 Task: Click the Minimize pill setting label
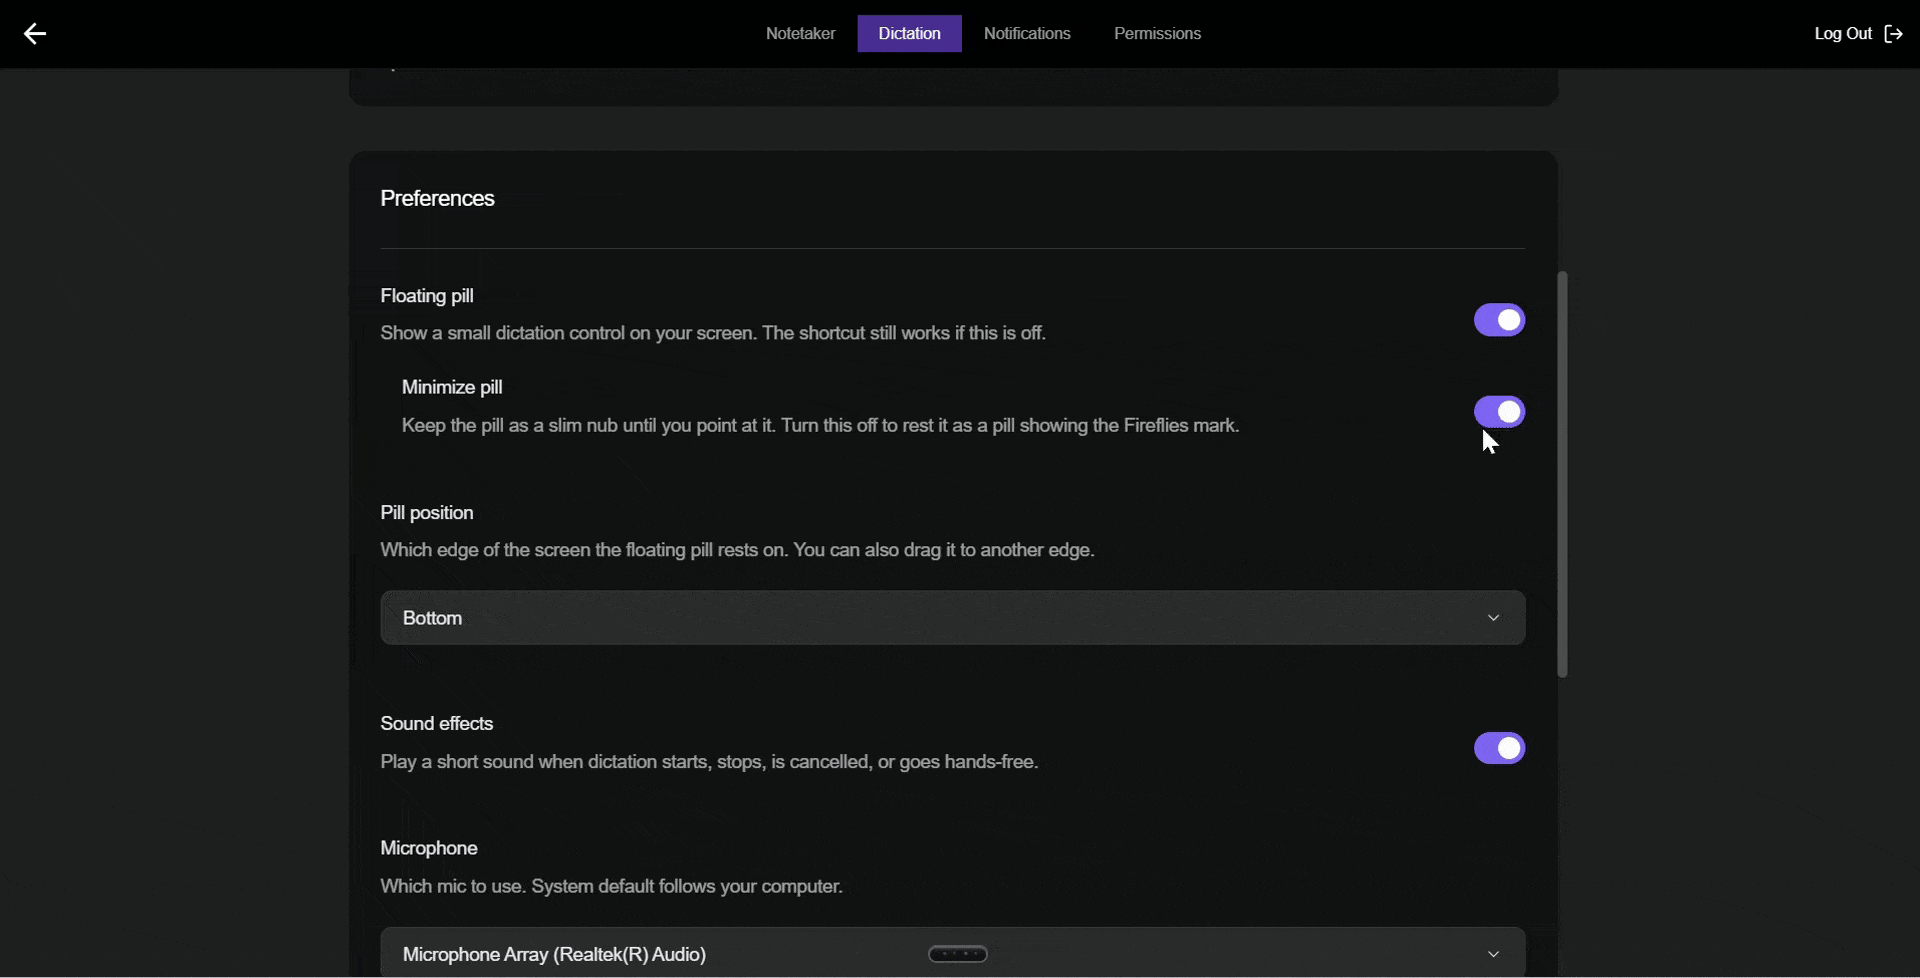[452, 387]
